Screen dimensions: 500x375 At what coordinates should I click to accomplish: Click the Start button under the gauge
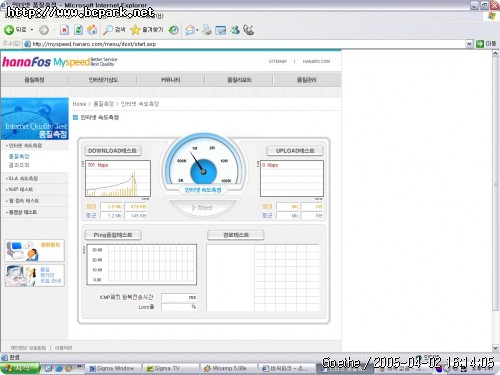point(203,208)
